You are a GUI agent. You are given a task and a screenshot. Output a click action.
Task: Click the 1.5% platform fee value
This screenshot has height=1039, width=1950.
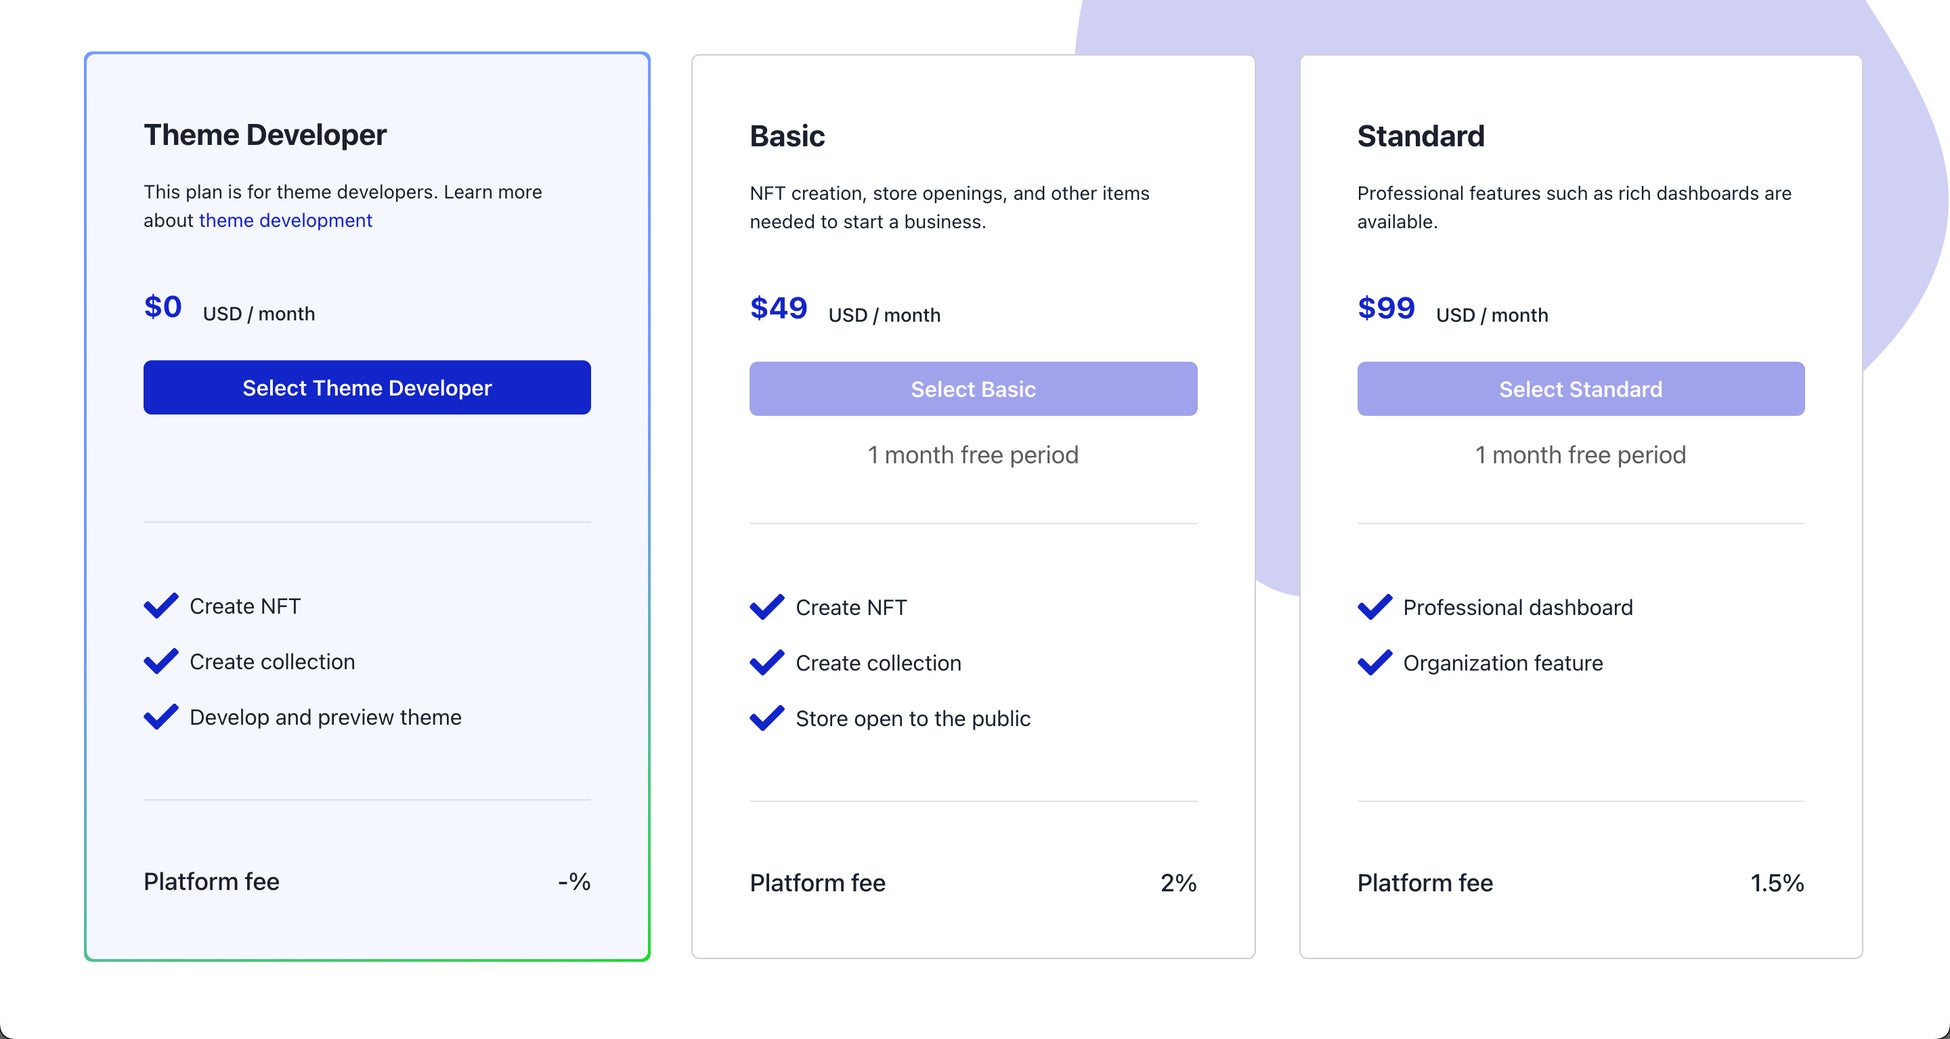[1776, 883]
